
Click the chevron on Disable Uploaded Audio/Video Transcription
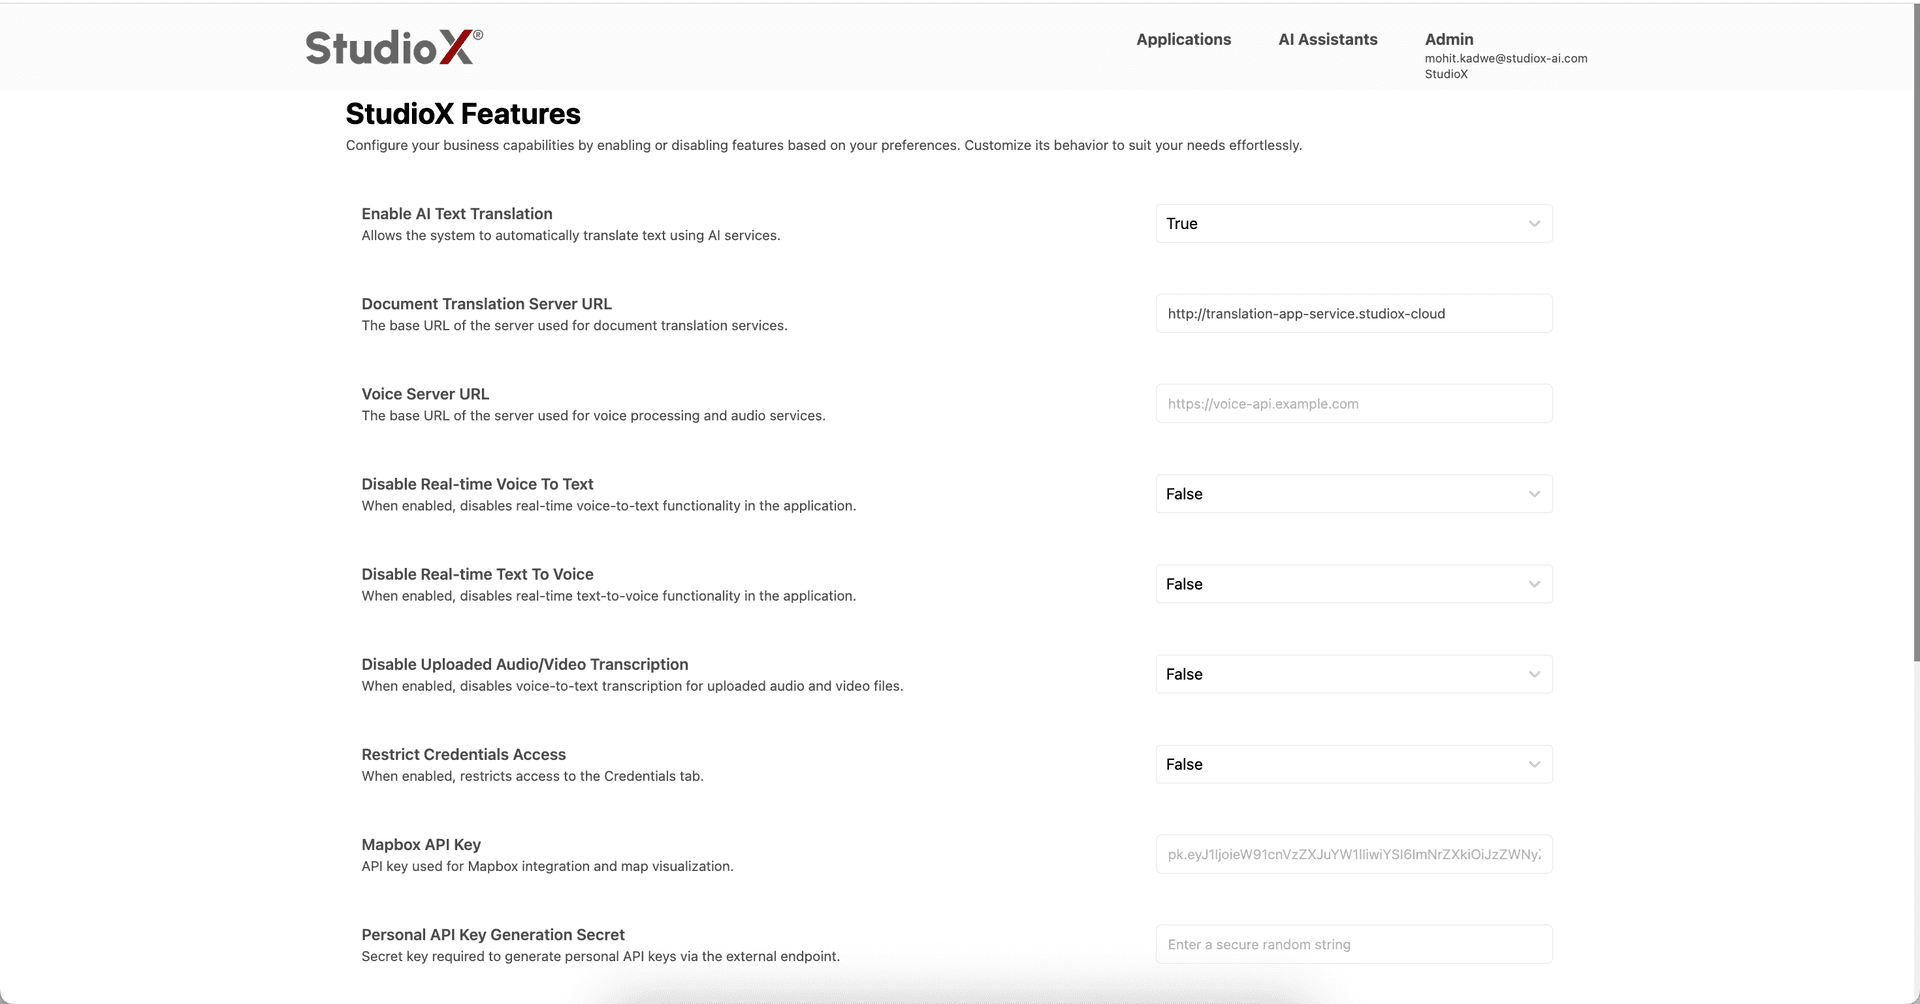click(x=1534, y=673)
